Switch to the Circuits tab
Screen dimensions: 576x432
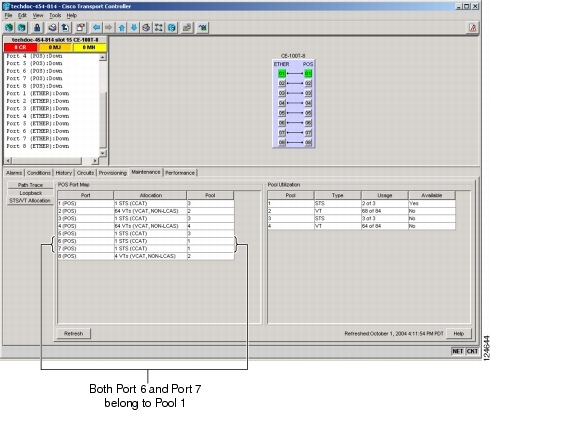click(x=85, y=173)
